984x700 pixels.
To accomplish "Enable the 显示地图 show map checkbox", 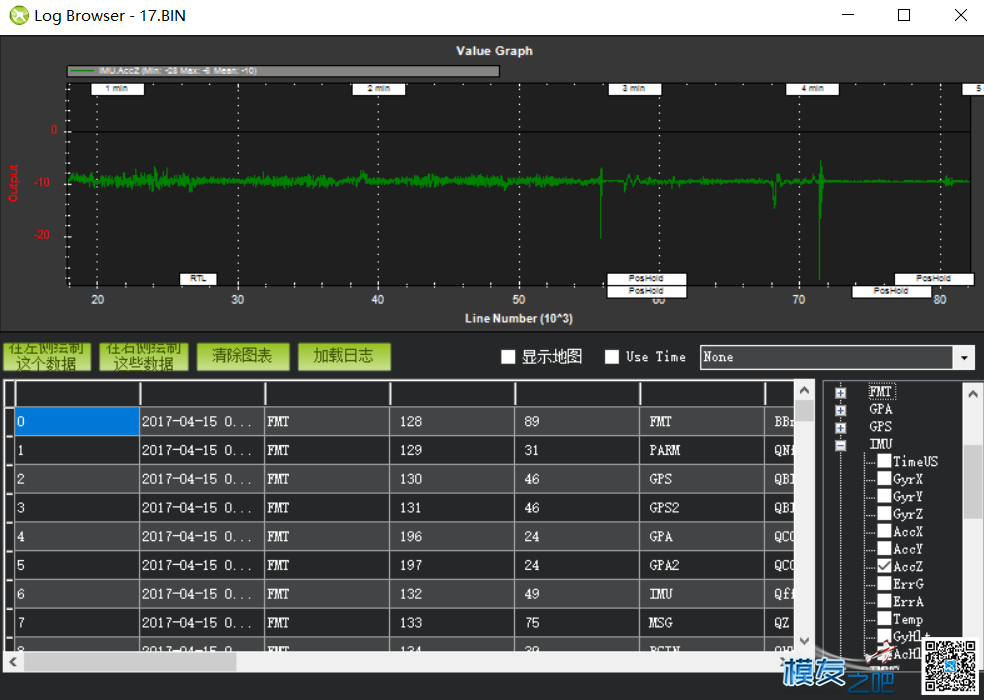I will pyautogui.click(x=508, y=357).
